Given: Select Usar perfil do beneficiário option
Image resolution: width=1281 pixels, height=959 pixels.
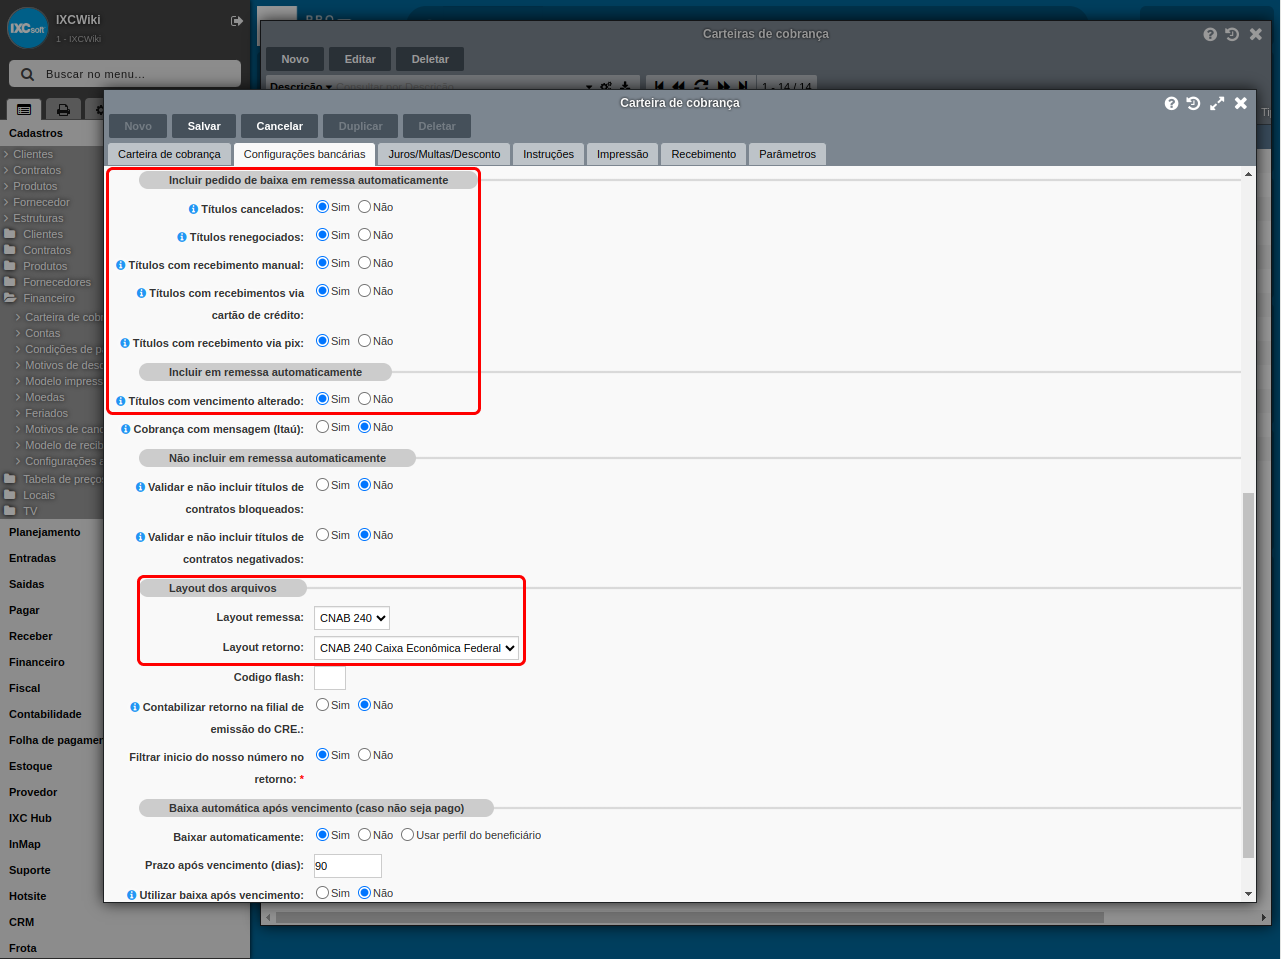Looking at the screenshot, I should coord(407,835).
